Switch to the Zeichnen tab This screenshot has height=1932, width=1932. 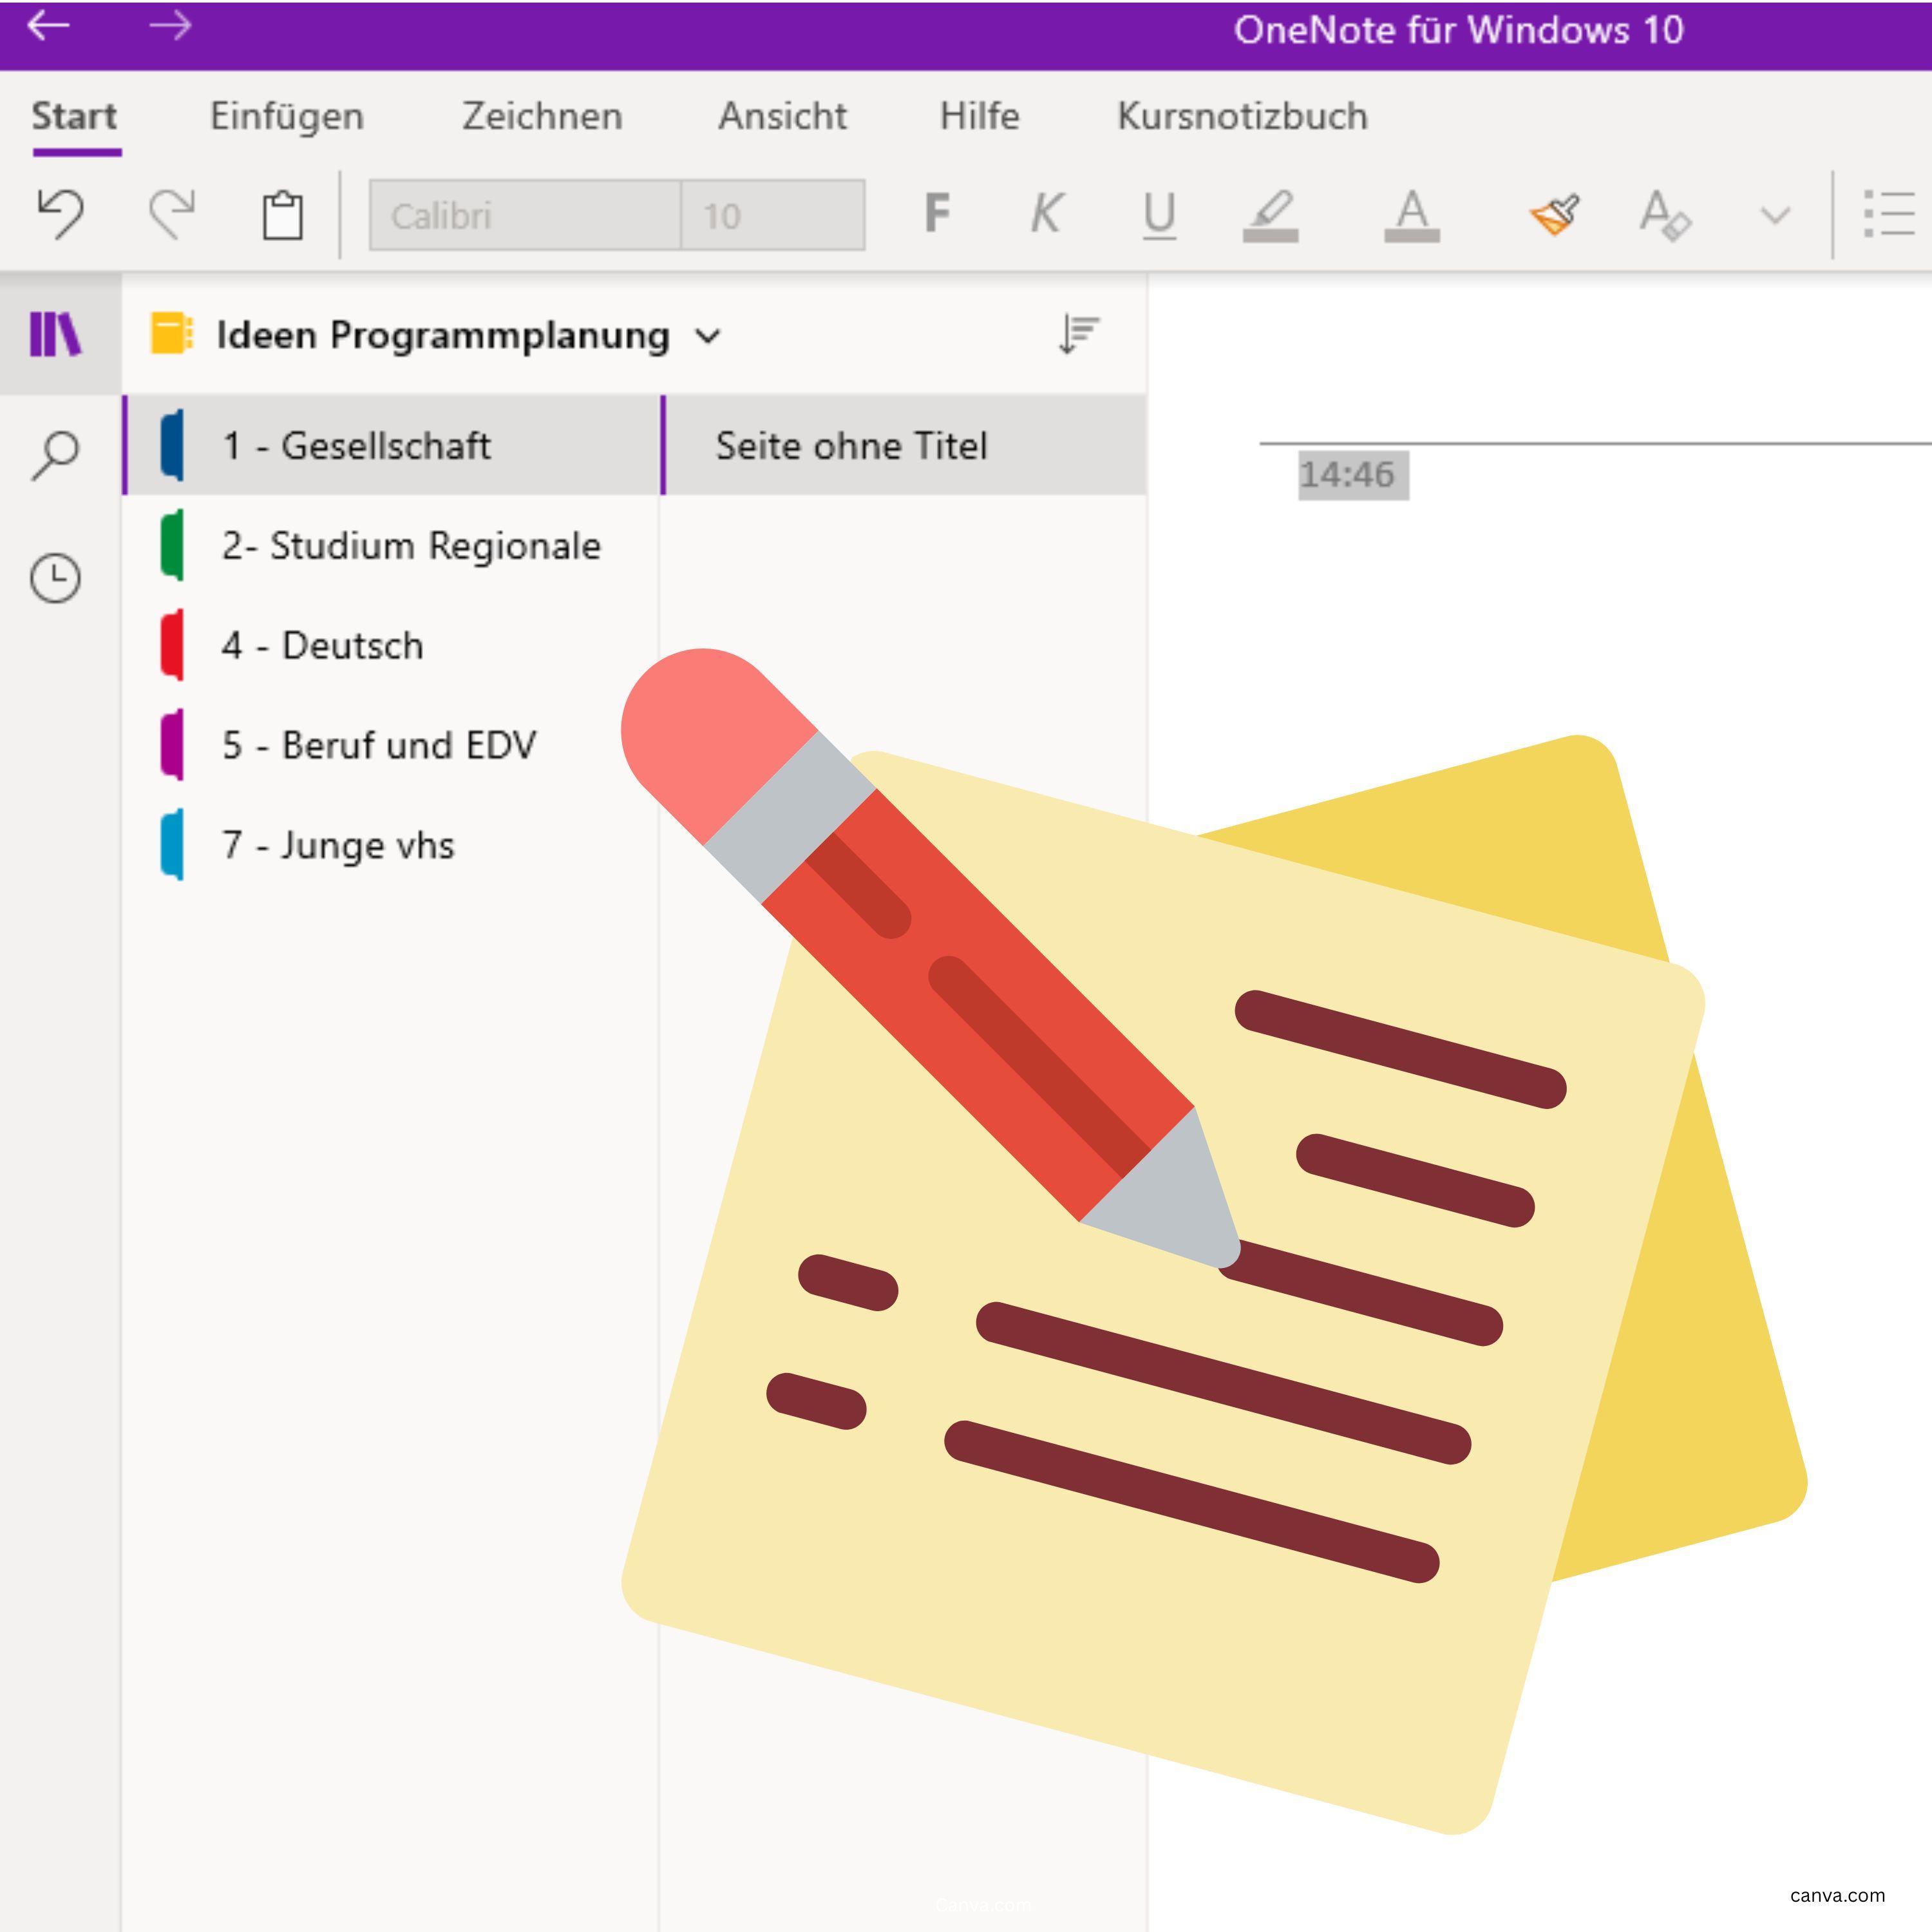click(x=542, y=116)
